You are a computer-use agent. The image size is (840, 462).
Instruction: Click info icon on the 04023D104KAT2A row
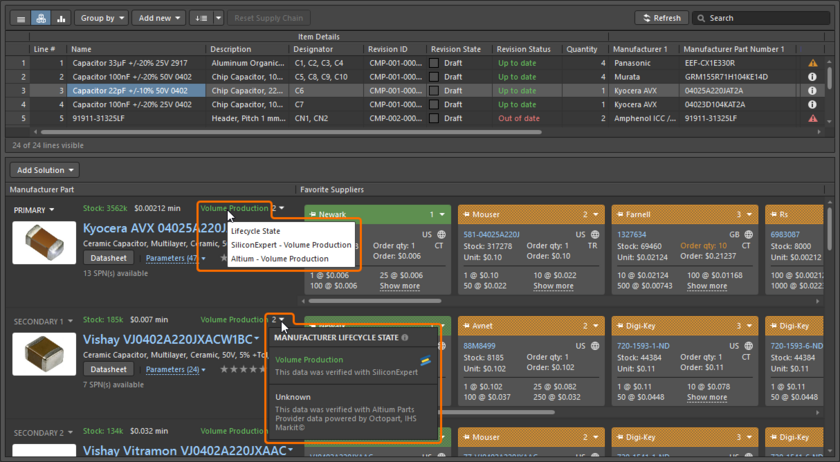coord(813,105)
